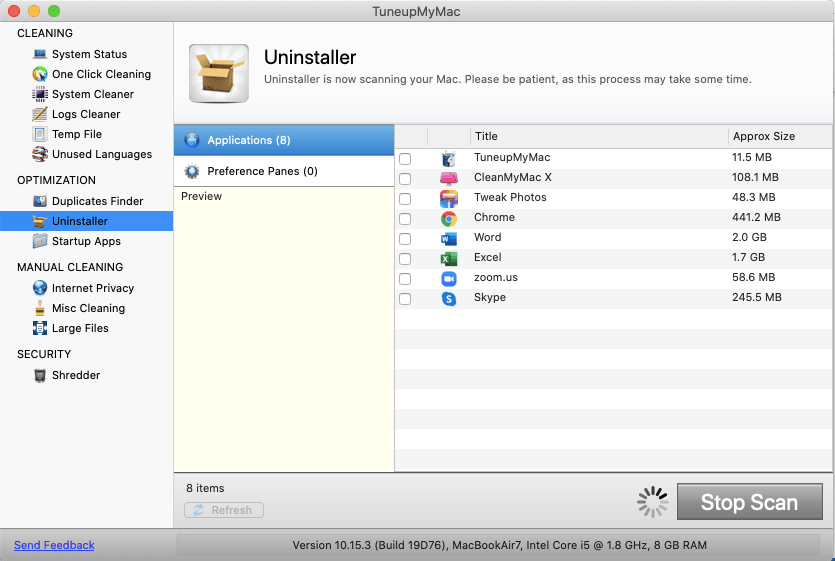Click the Excel app icon
The image size is (835, 561).
click(449, 259)
